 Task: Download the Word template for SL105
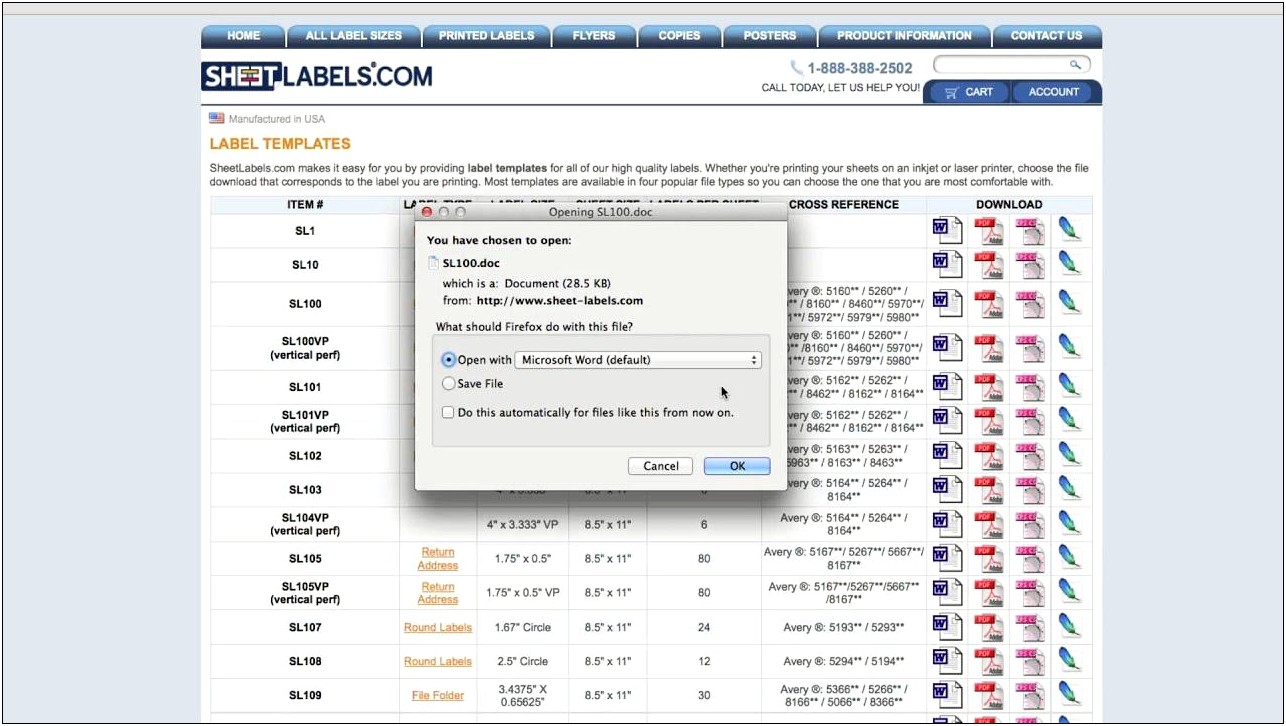947,558
